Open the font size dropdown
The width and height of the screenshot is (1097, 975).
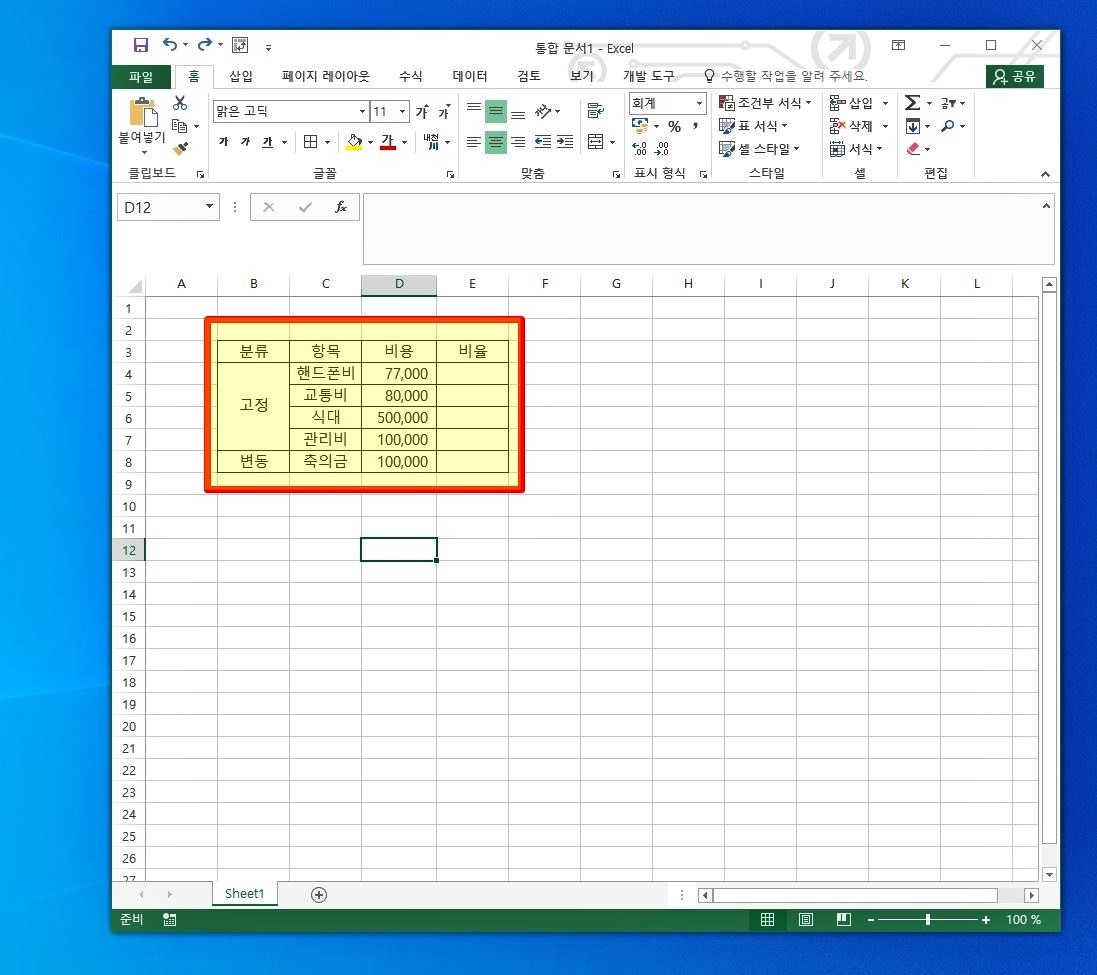tap(402, 111)
